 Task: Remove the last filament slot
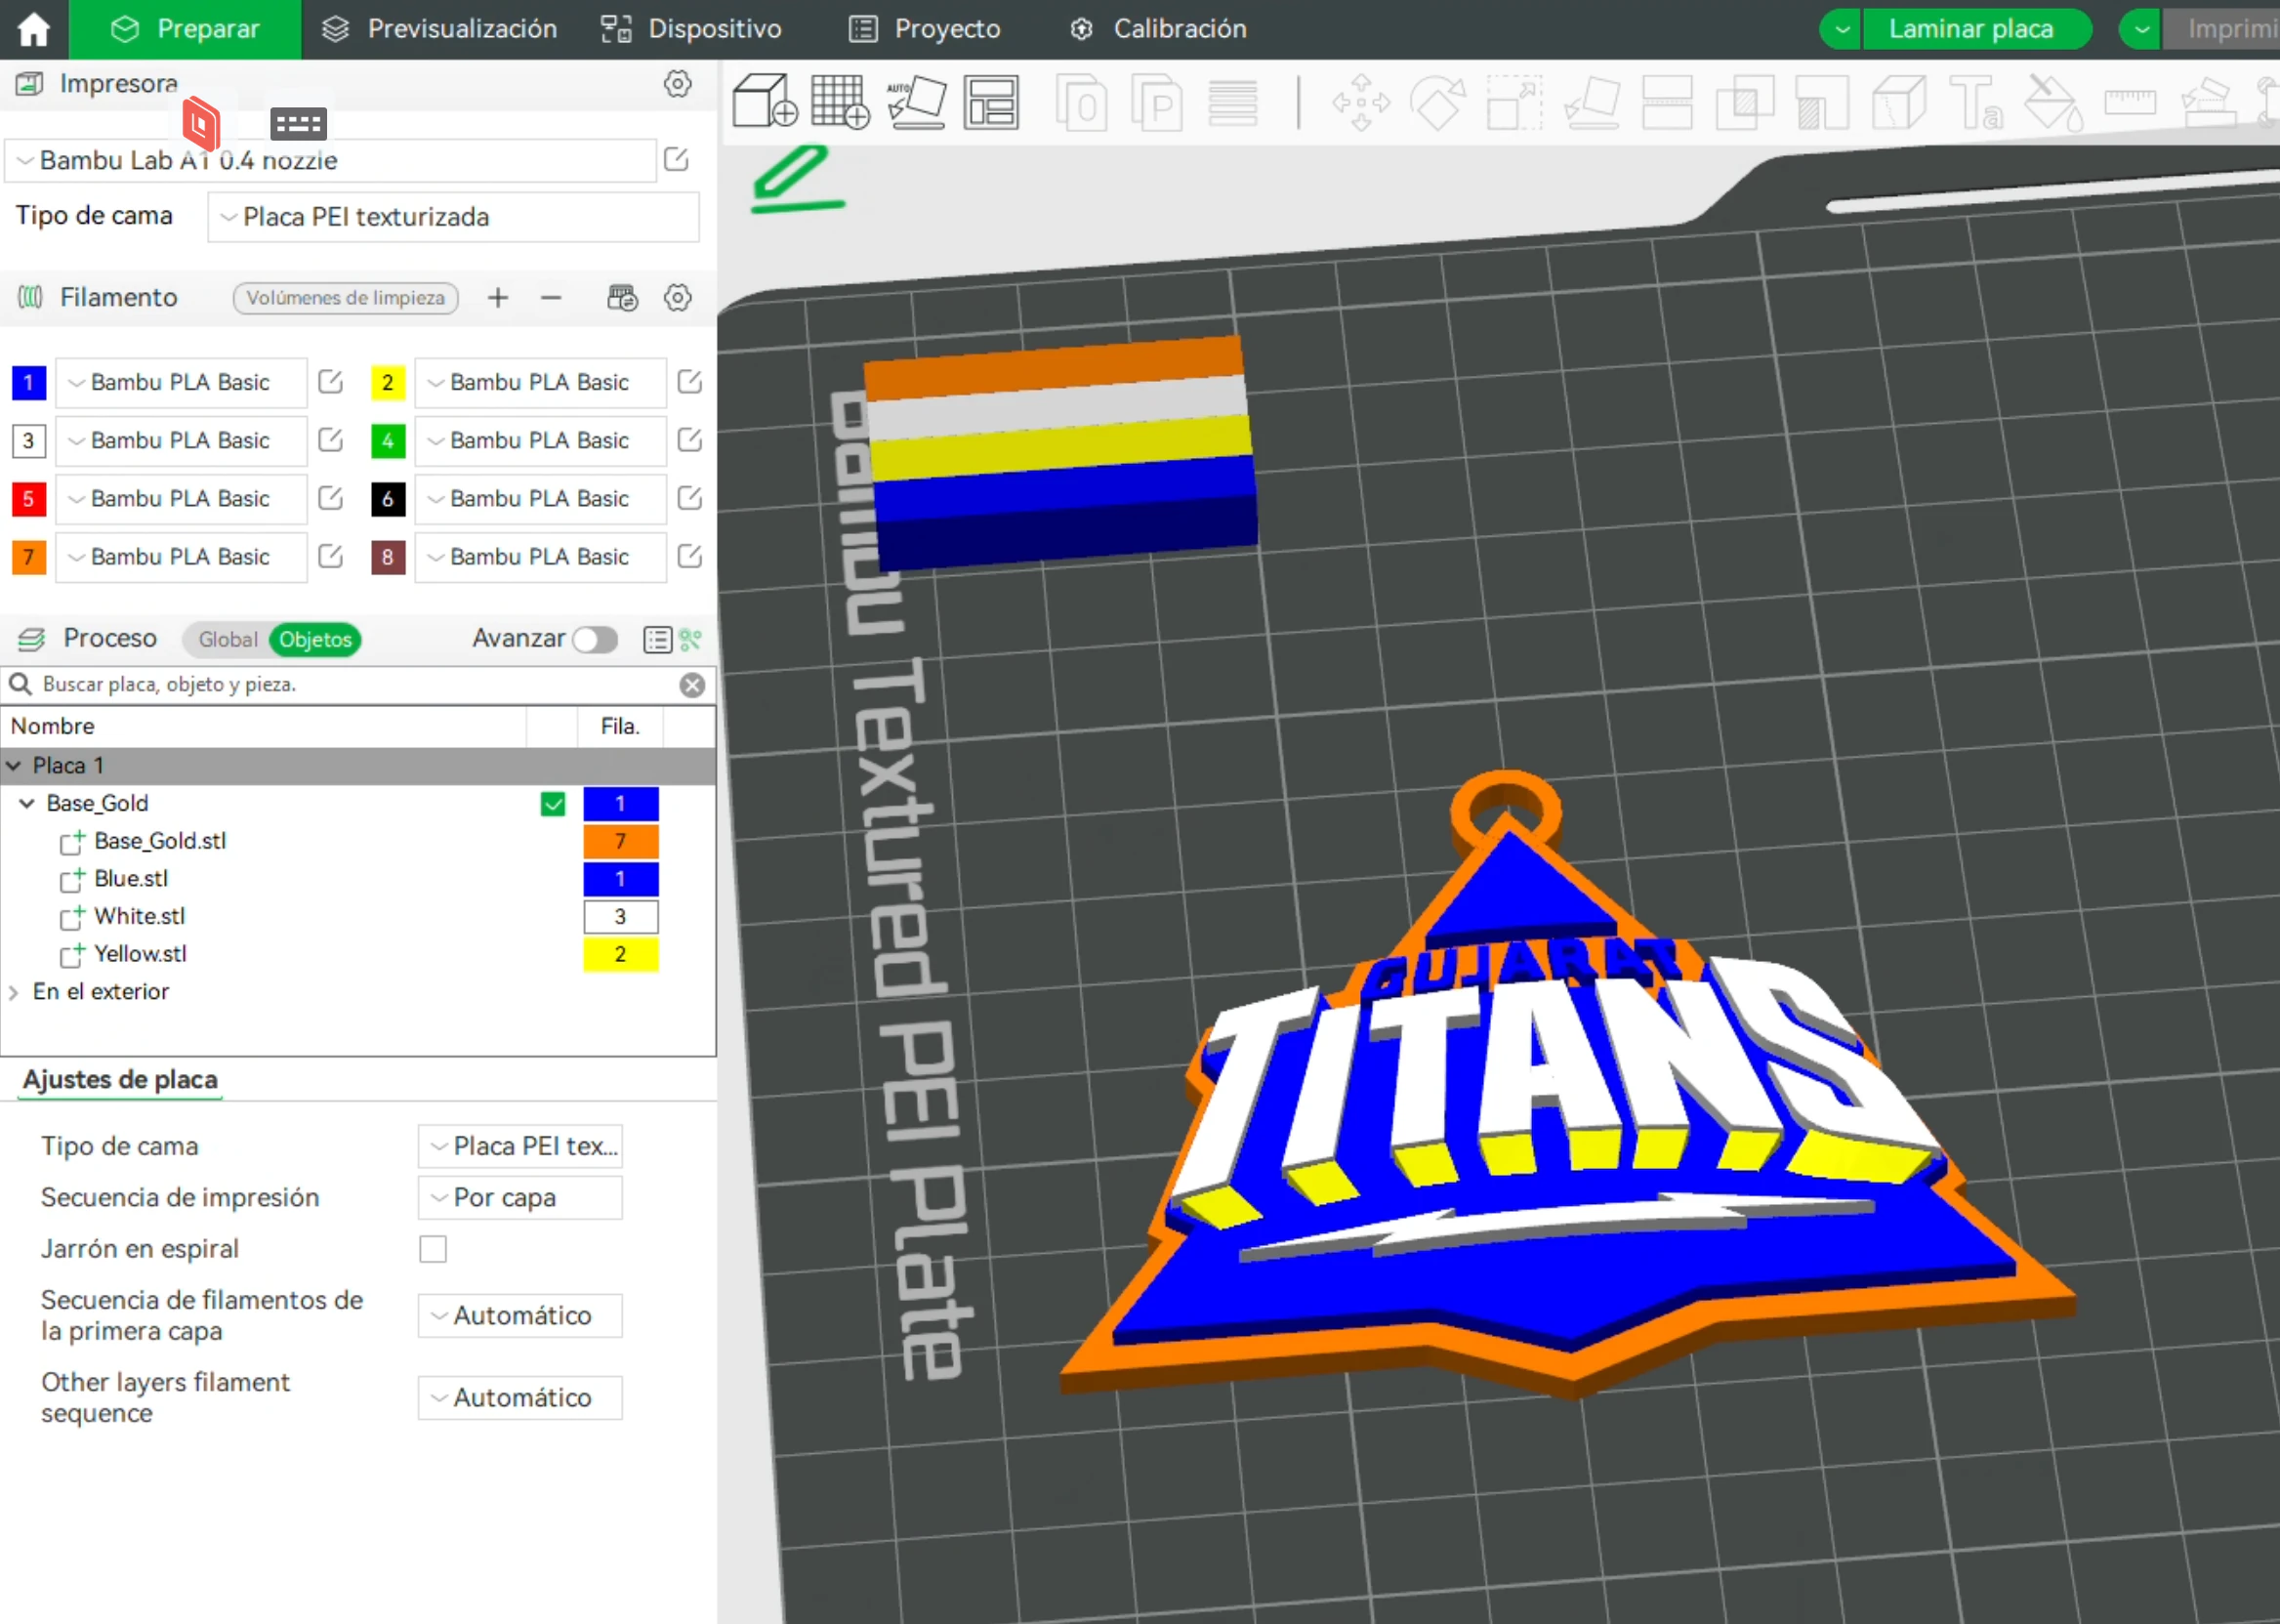coord(551,297)
